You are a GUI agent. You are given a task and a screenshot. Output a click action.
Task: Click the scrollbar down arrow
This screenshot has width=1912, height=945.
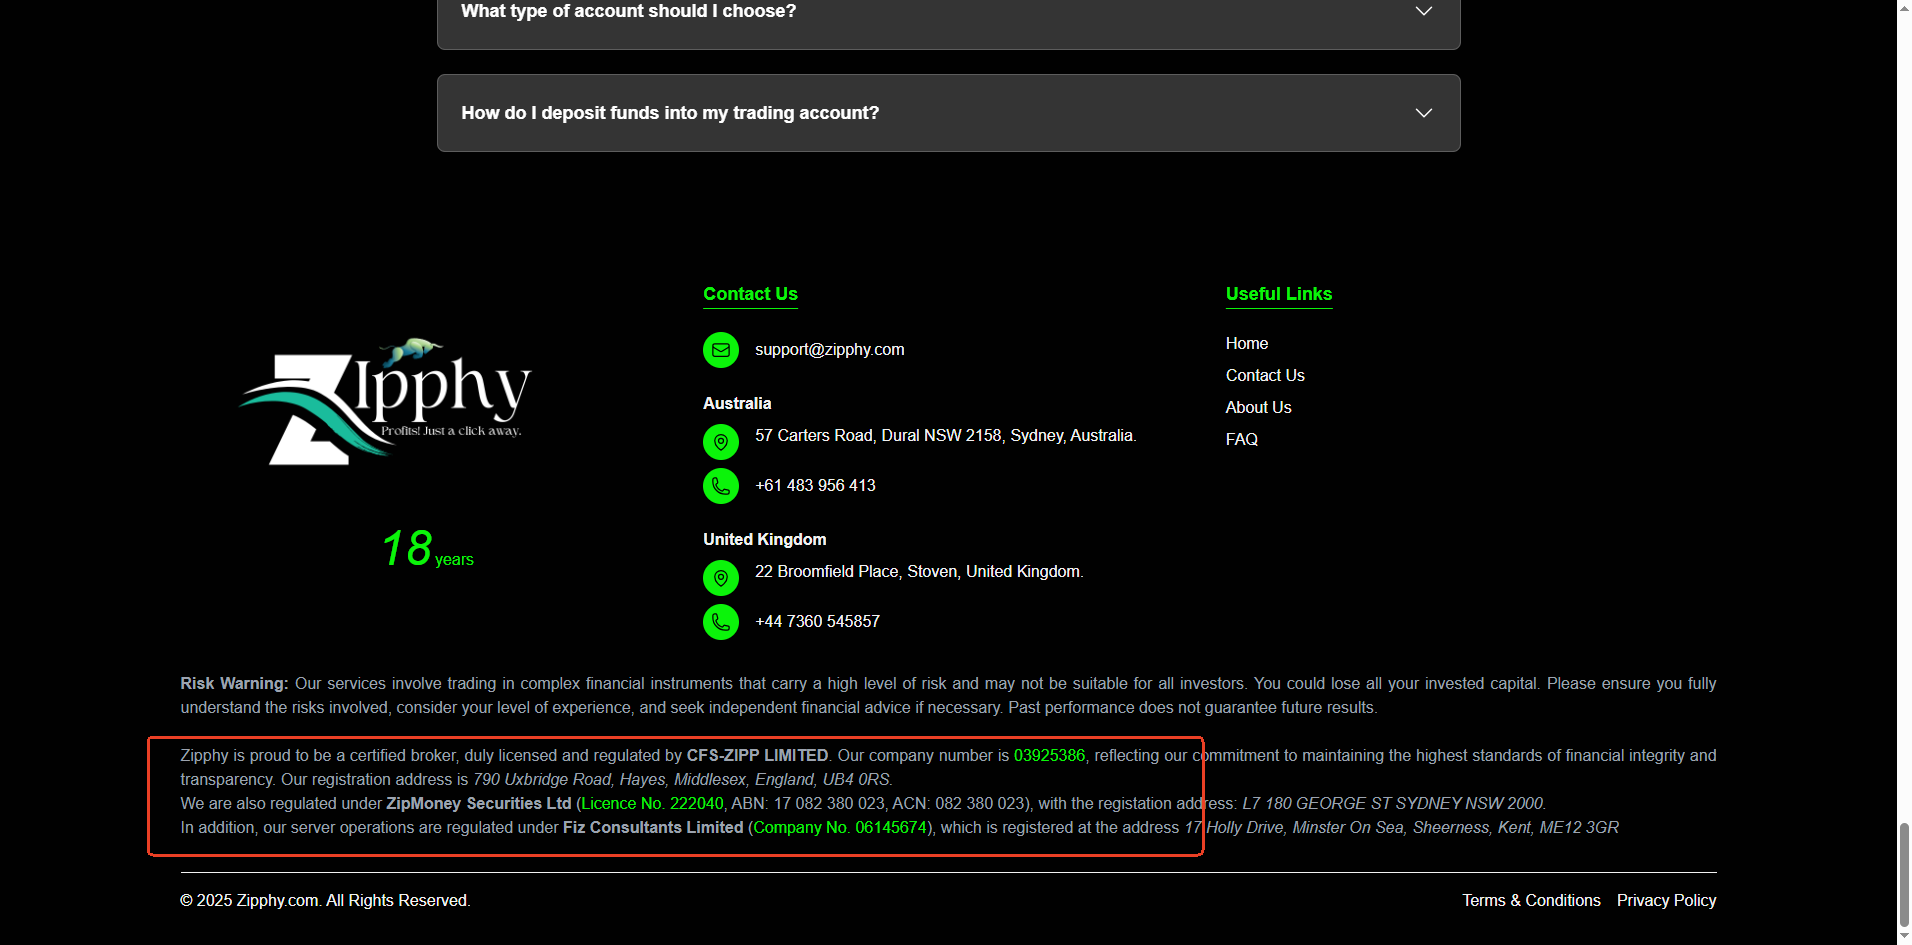1904,937
